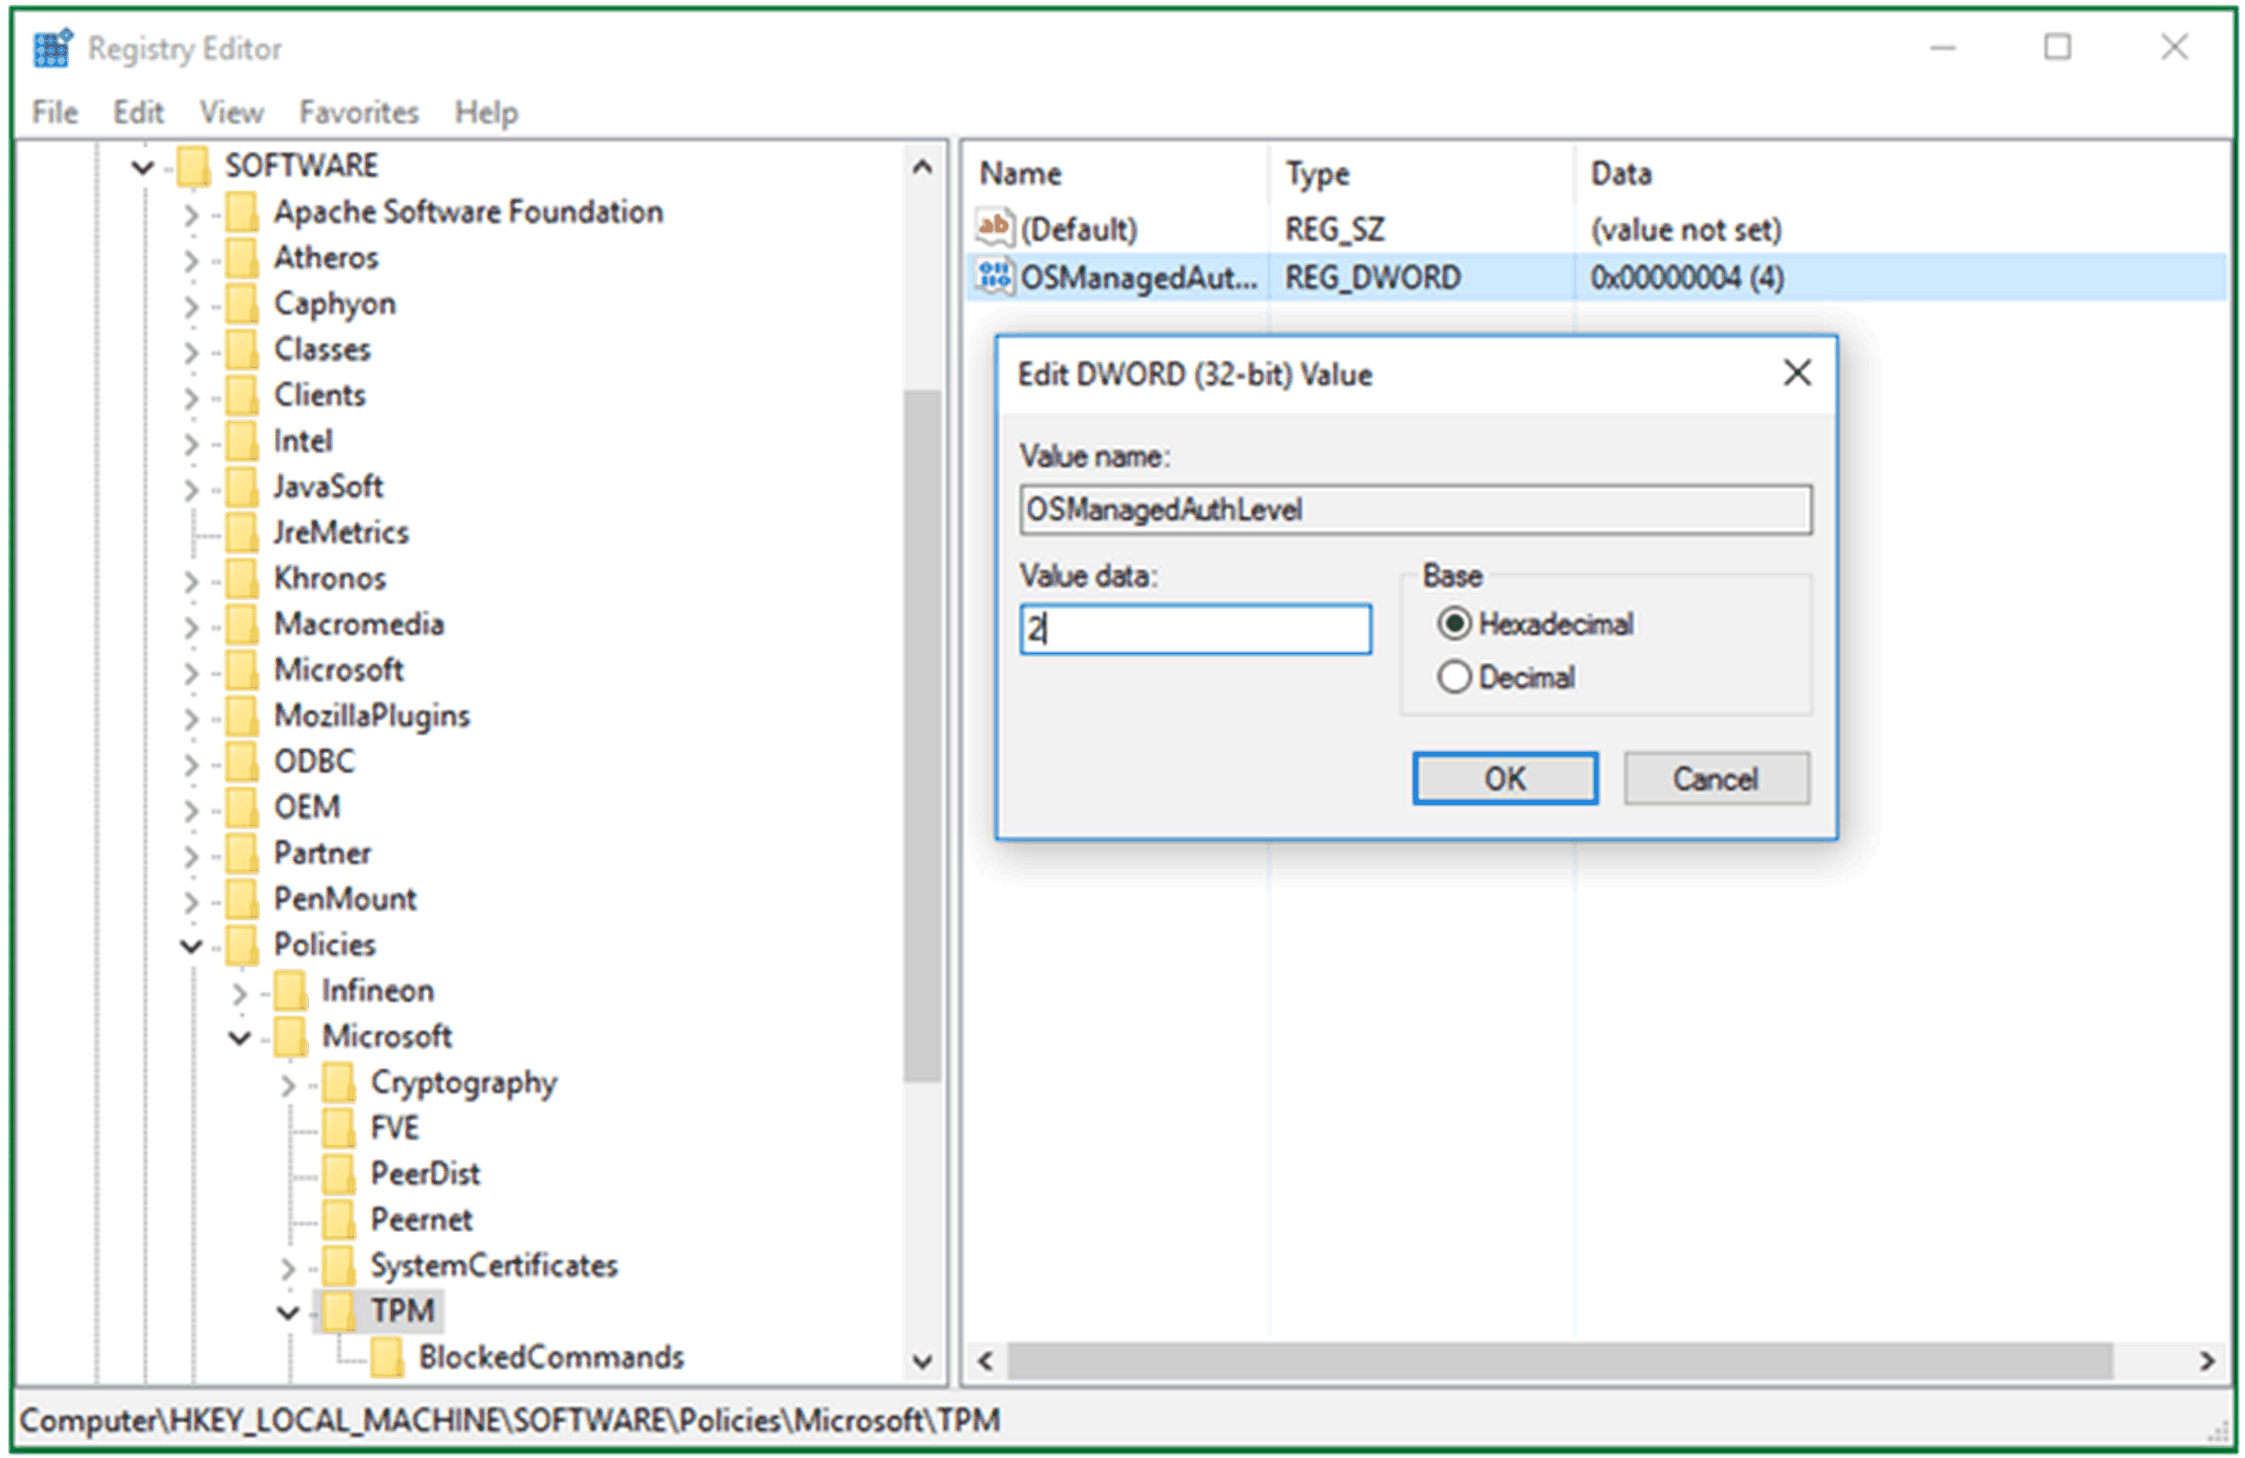Open the Favorites menu

358,112
